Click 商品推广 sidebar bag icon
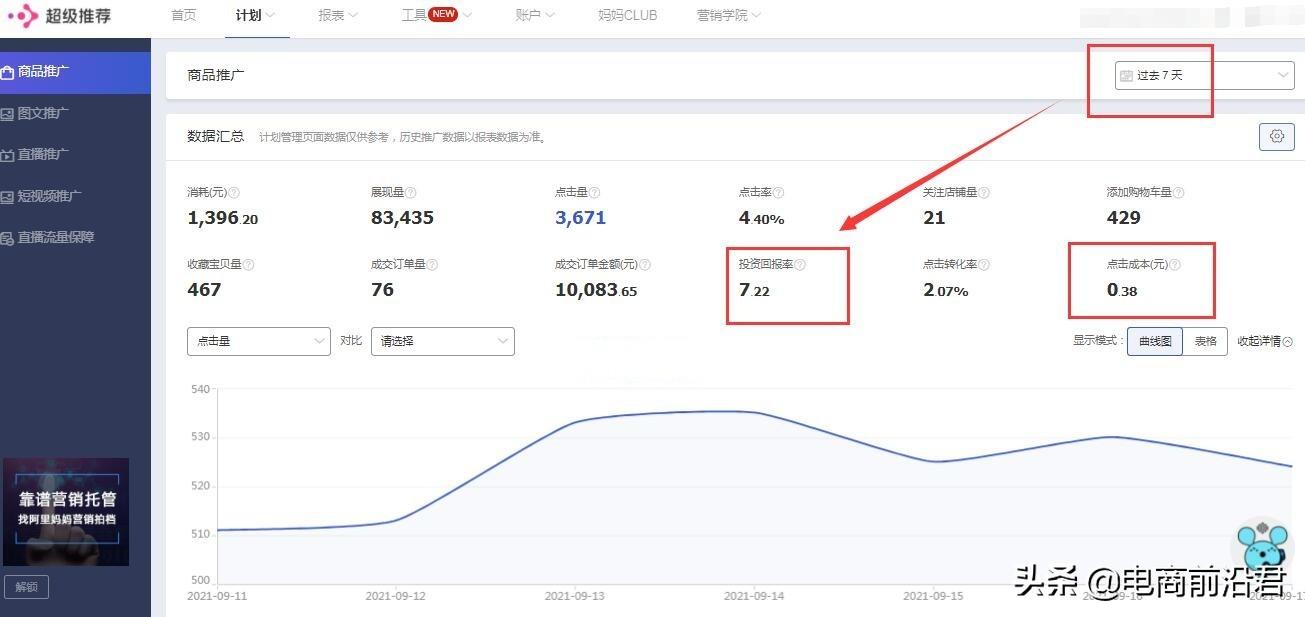The width and height of the screenshot is (1305, 617). tap(7, 72)
